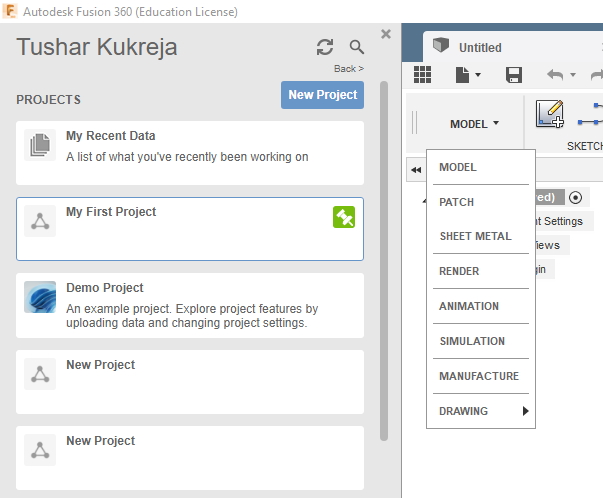
Task: Choose PATCH from the workspace menu
Action: 457,202
